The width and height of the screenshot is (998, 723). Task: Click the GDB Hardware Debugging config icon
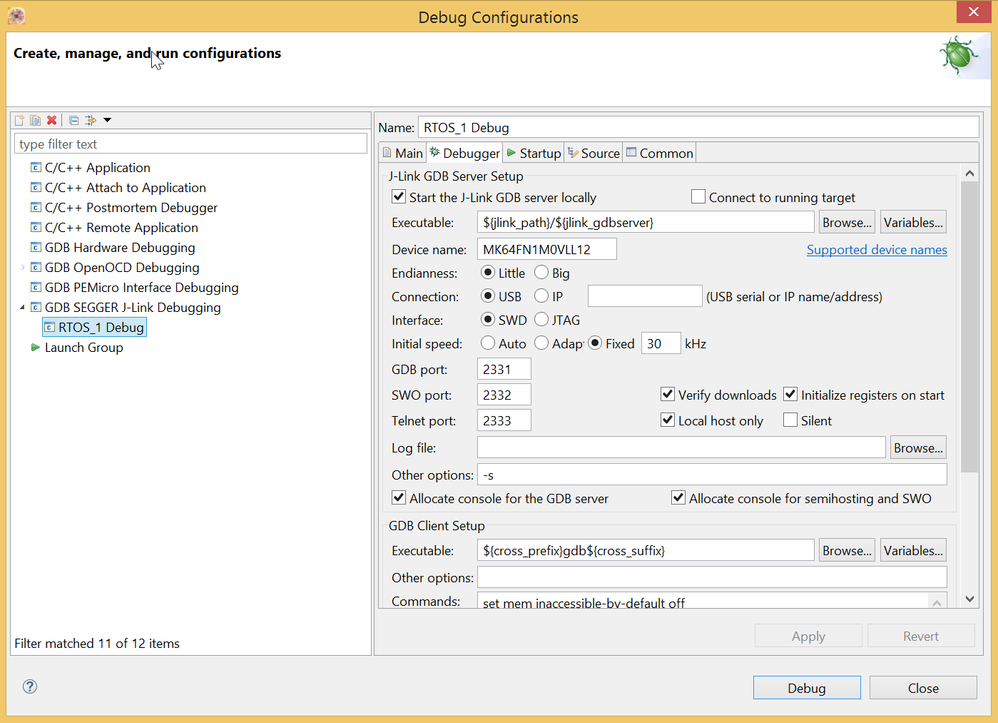tap(36, 248)
